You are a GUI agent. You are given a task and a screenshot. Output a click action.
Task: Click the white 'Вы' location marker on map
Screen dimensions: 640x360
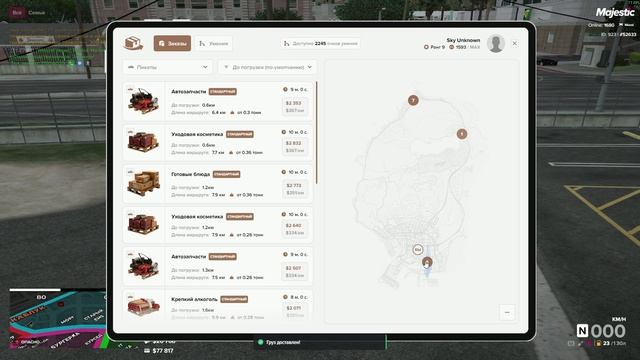(x=418, y=250)
